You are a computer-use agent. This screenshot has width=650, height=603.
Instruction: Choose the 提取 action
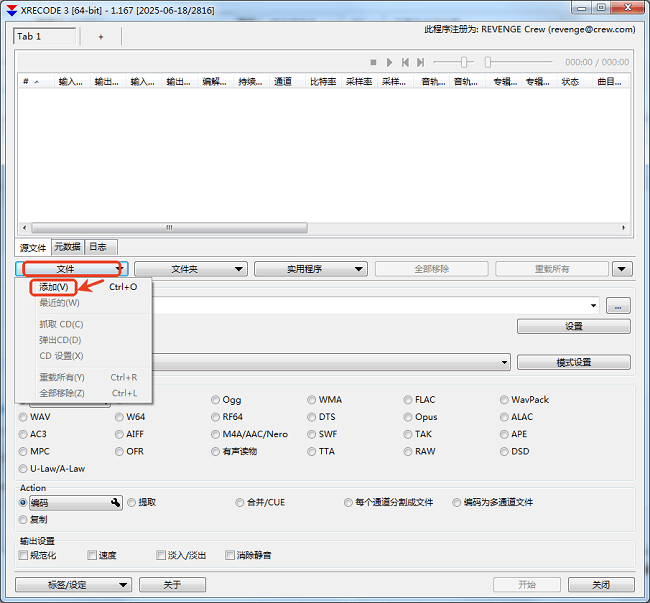click(x=142, y=502)
